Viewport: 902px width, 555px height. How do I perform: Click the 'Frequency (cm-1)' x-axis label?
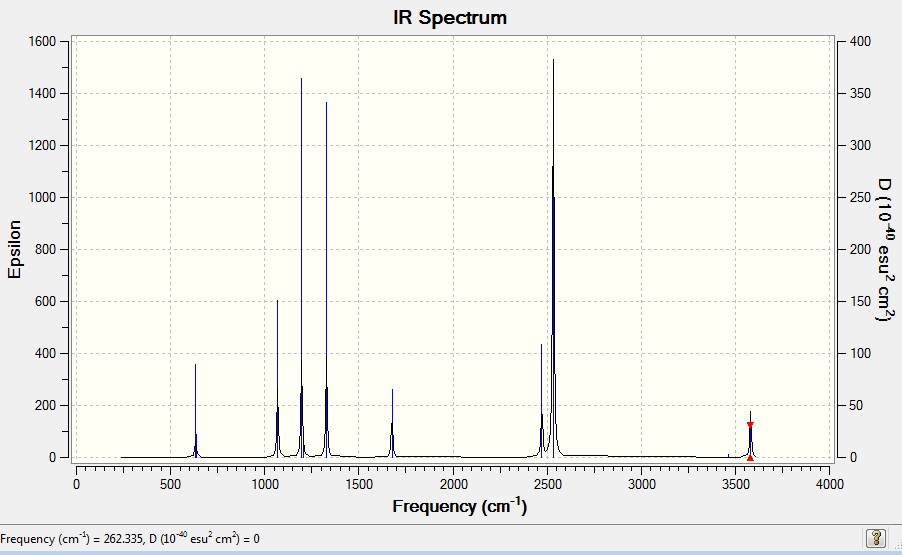pos(460,506)
